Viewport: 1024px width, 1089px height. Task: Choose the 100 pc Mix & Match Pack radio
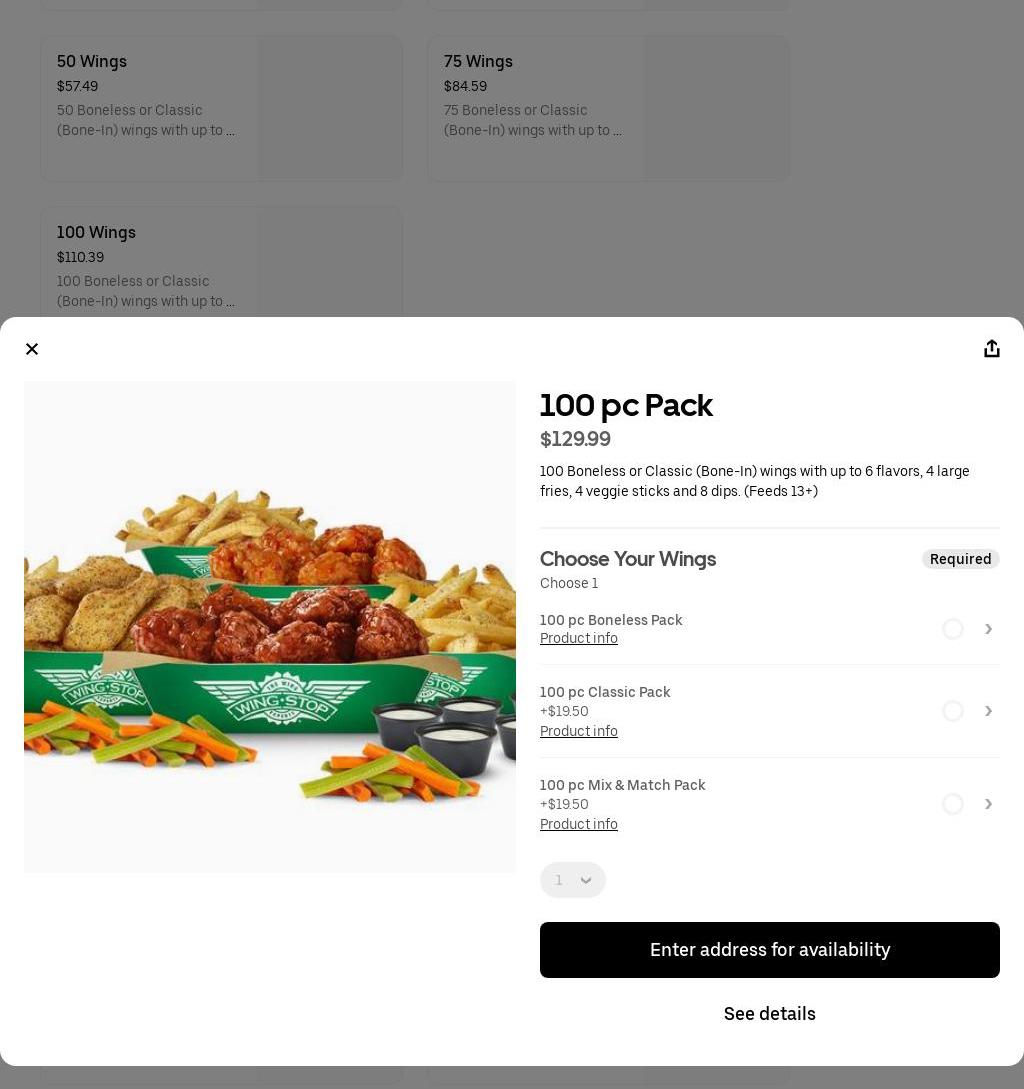click(952, 804)
